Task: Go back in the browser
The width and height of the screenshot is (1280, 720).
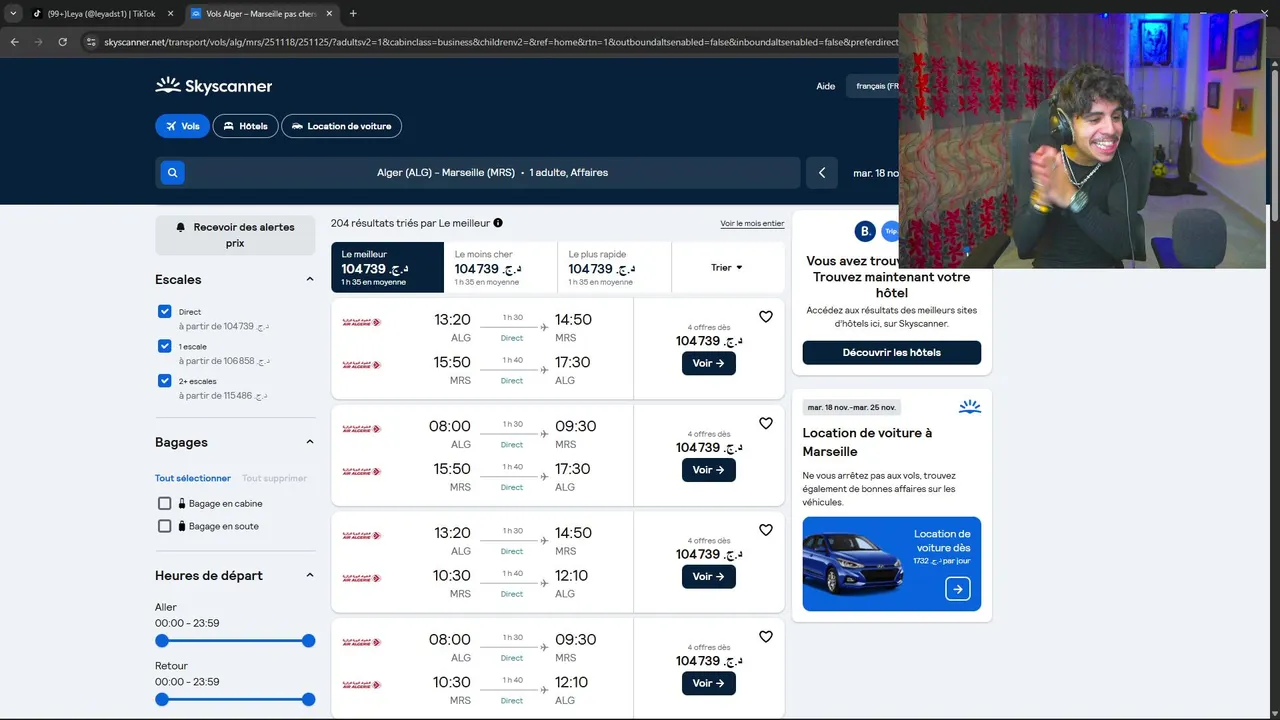Action: coord(14,42)
